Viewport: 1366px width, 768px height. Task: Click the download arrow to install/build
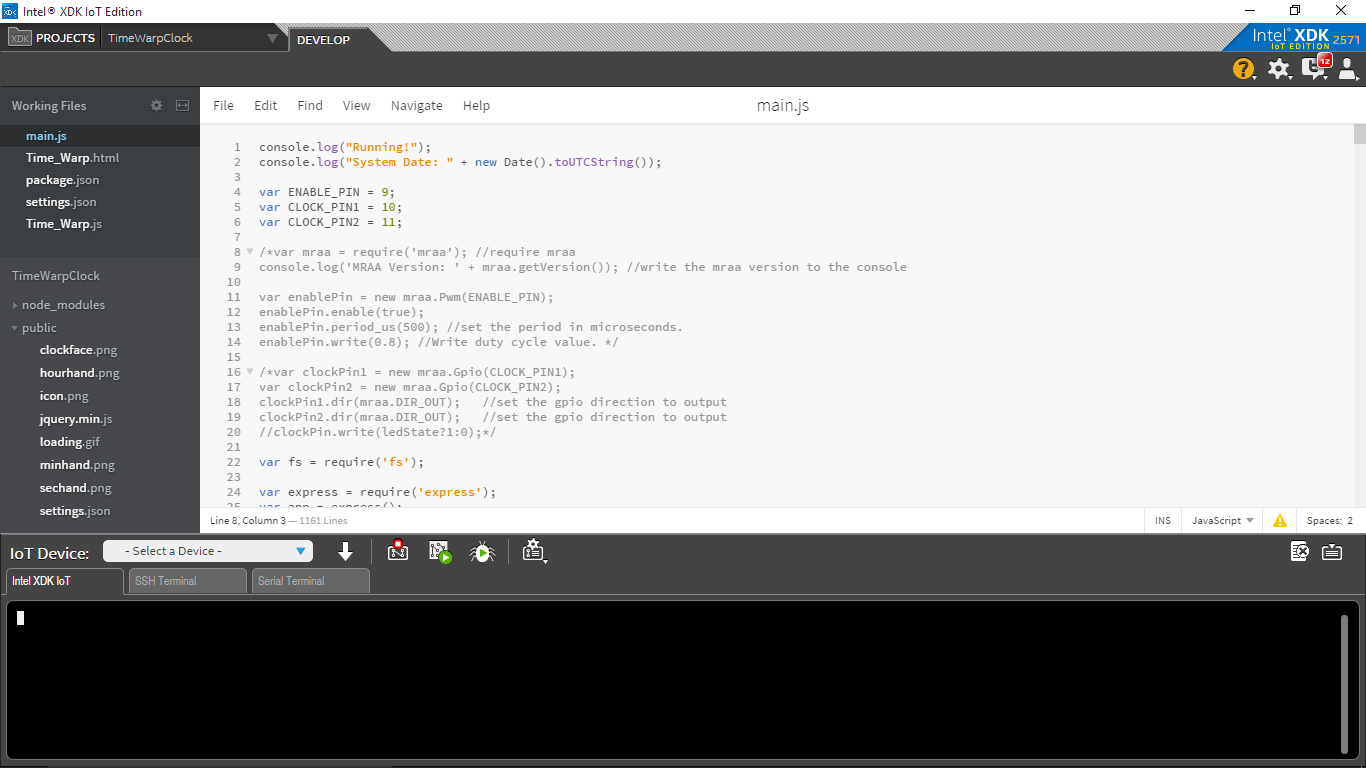(346, 551)
